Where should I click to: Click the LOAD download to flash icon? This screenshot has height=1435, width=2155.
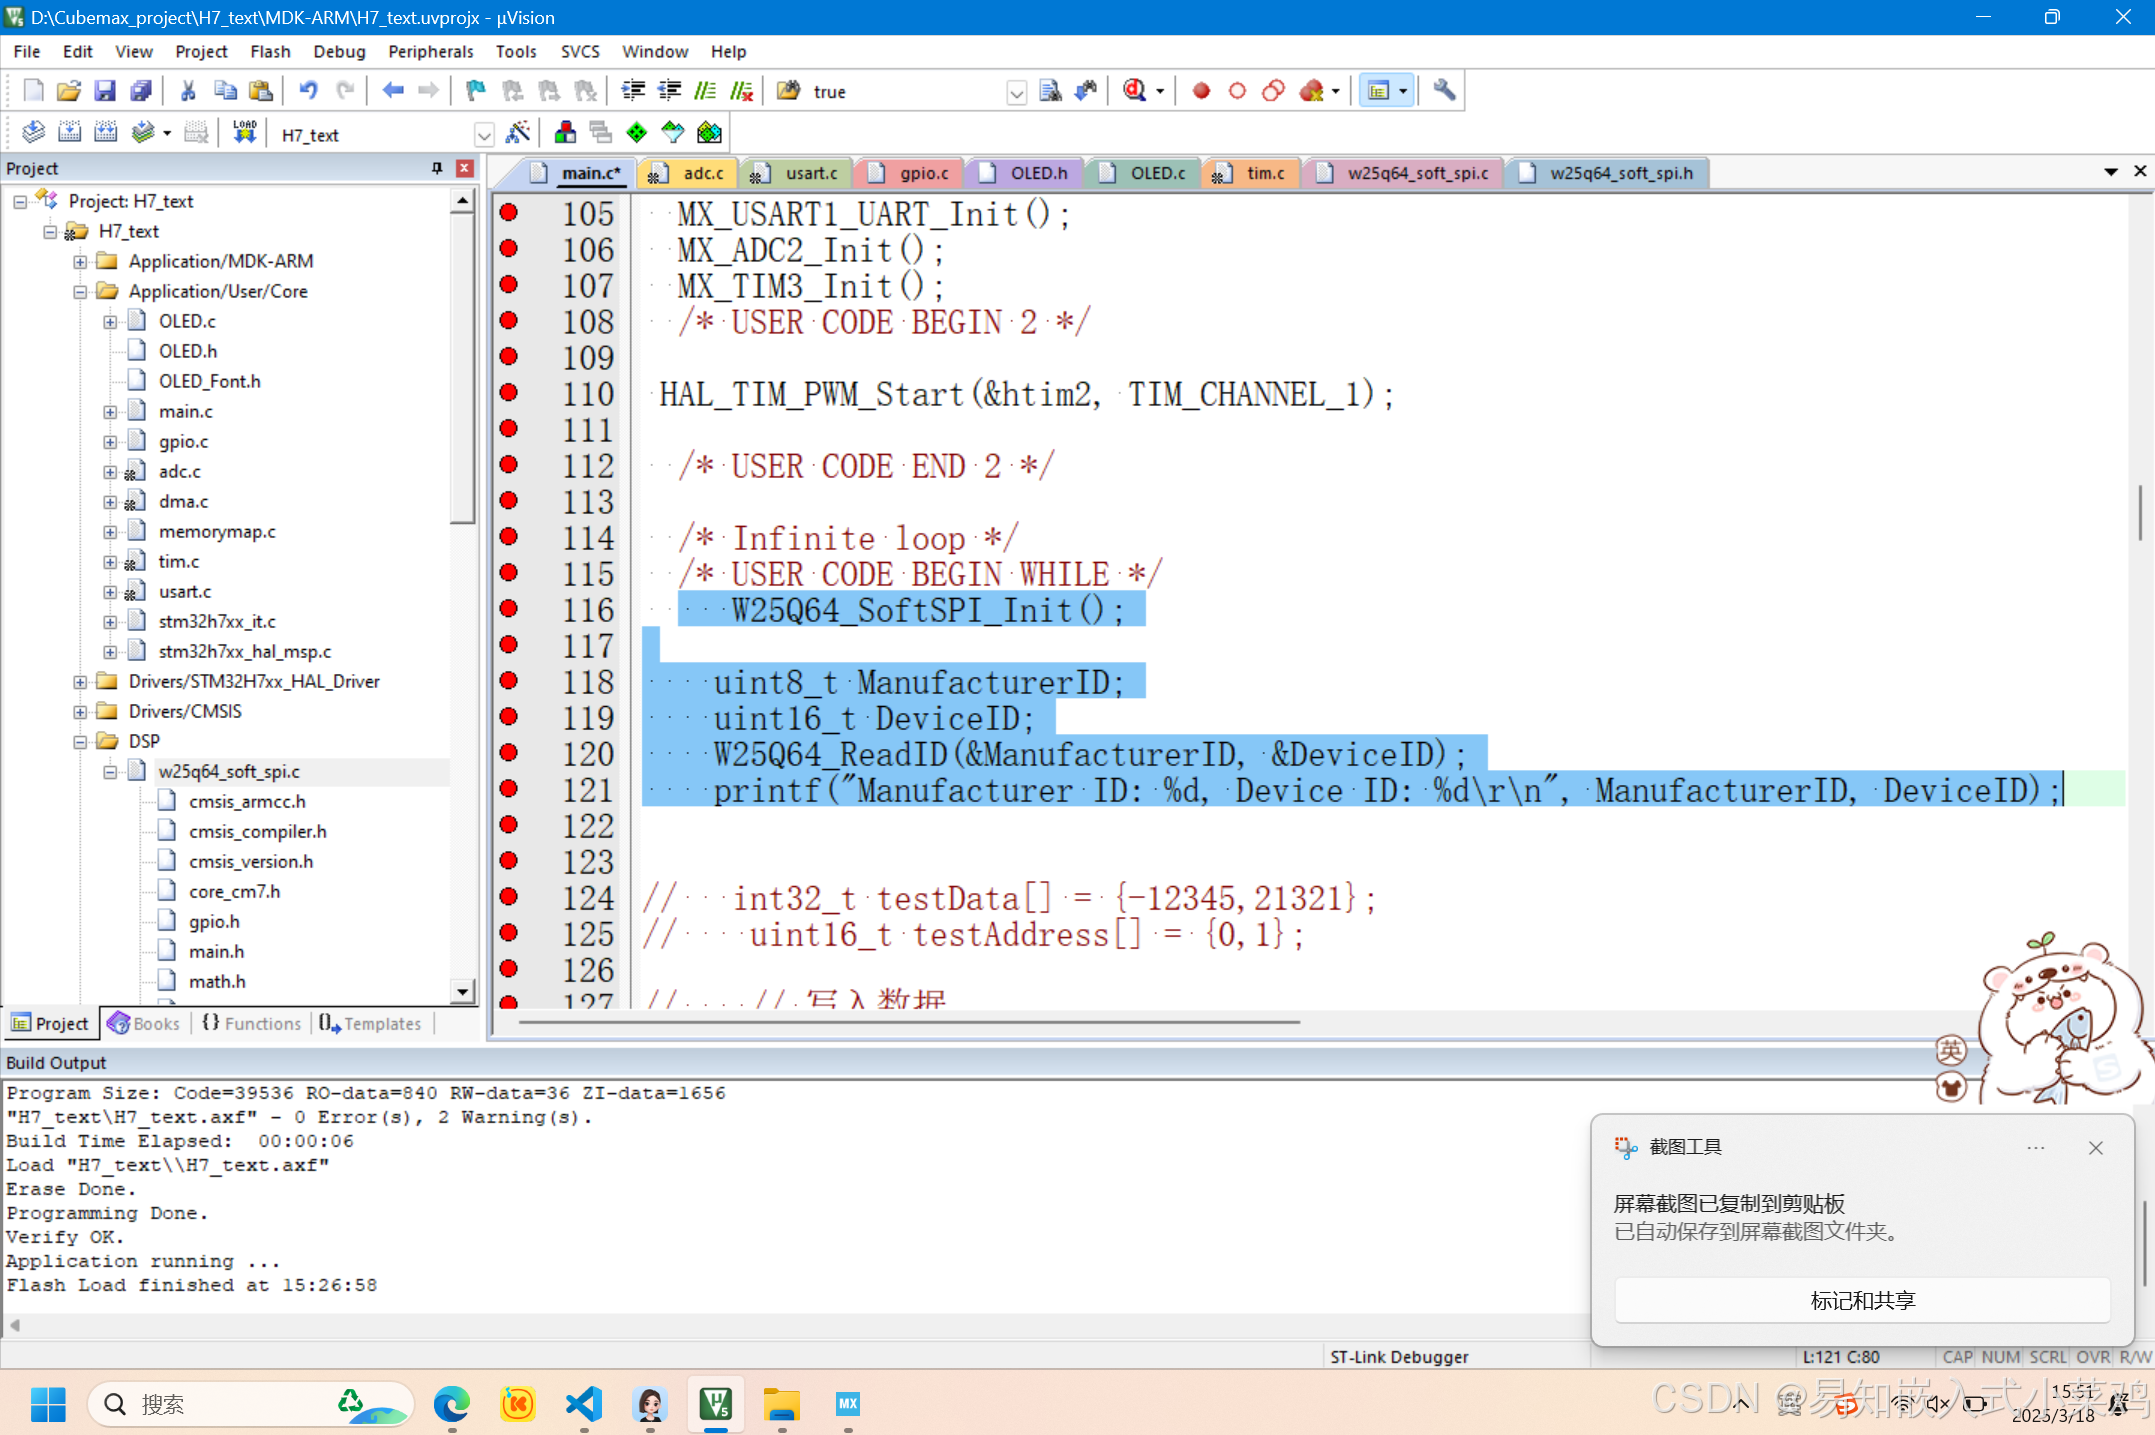(x=244, y=133)
